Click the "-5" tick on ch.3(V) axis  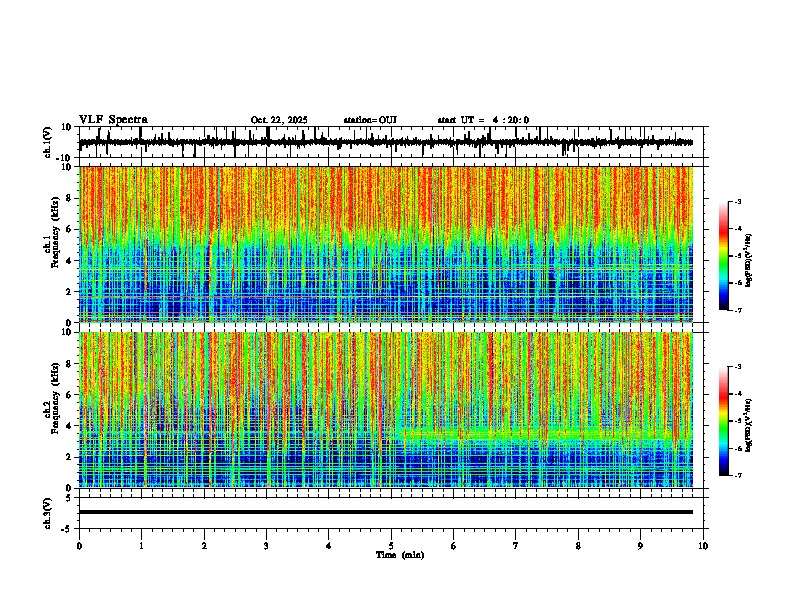pyautogui.click(x=68, y=529)
